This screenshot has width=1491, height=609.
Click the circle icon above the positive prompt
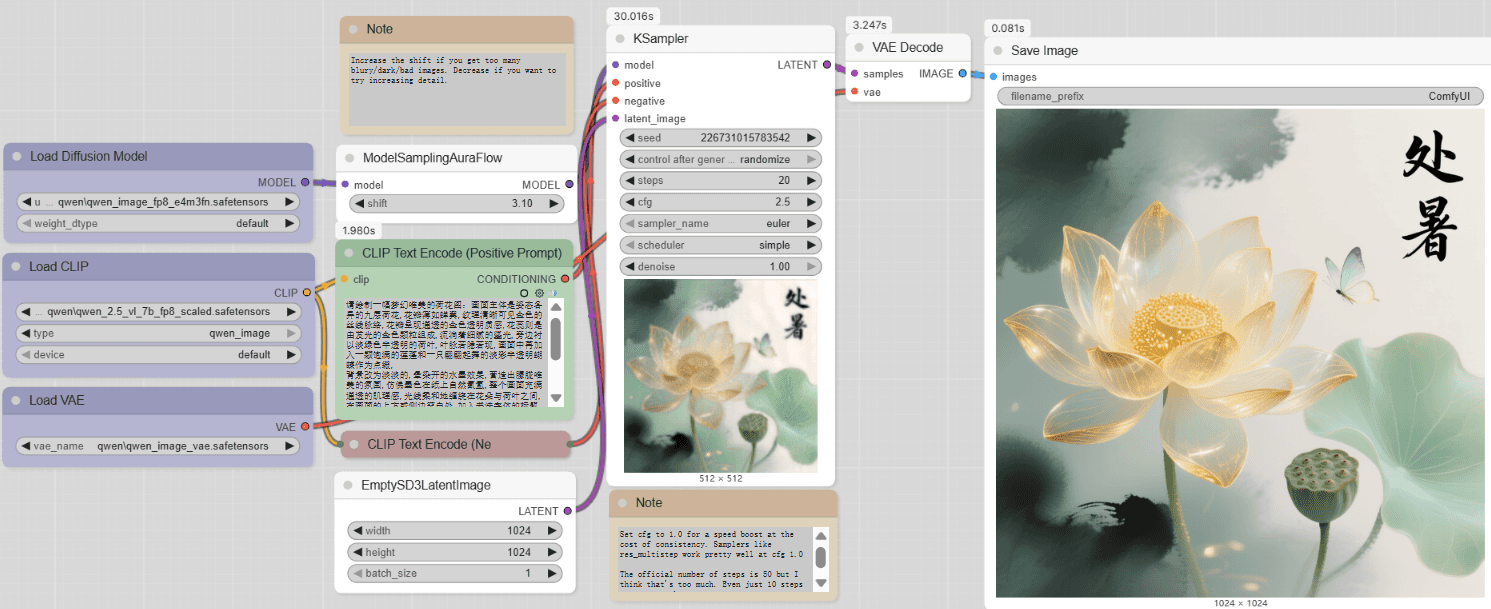(x=524, y=293)
